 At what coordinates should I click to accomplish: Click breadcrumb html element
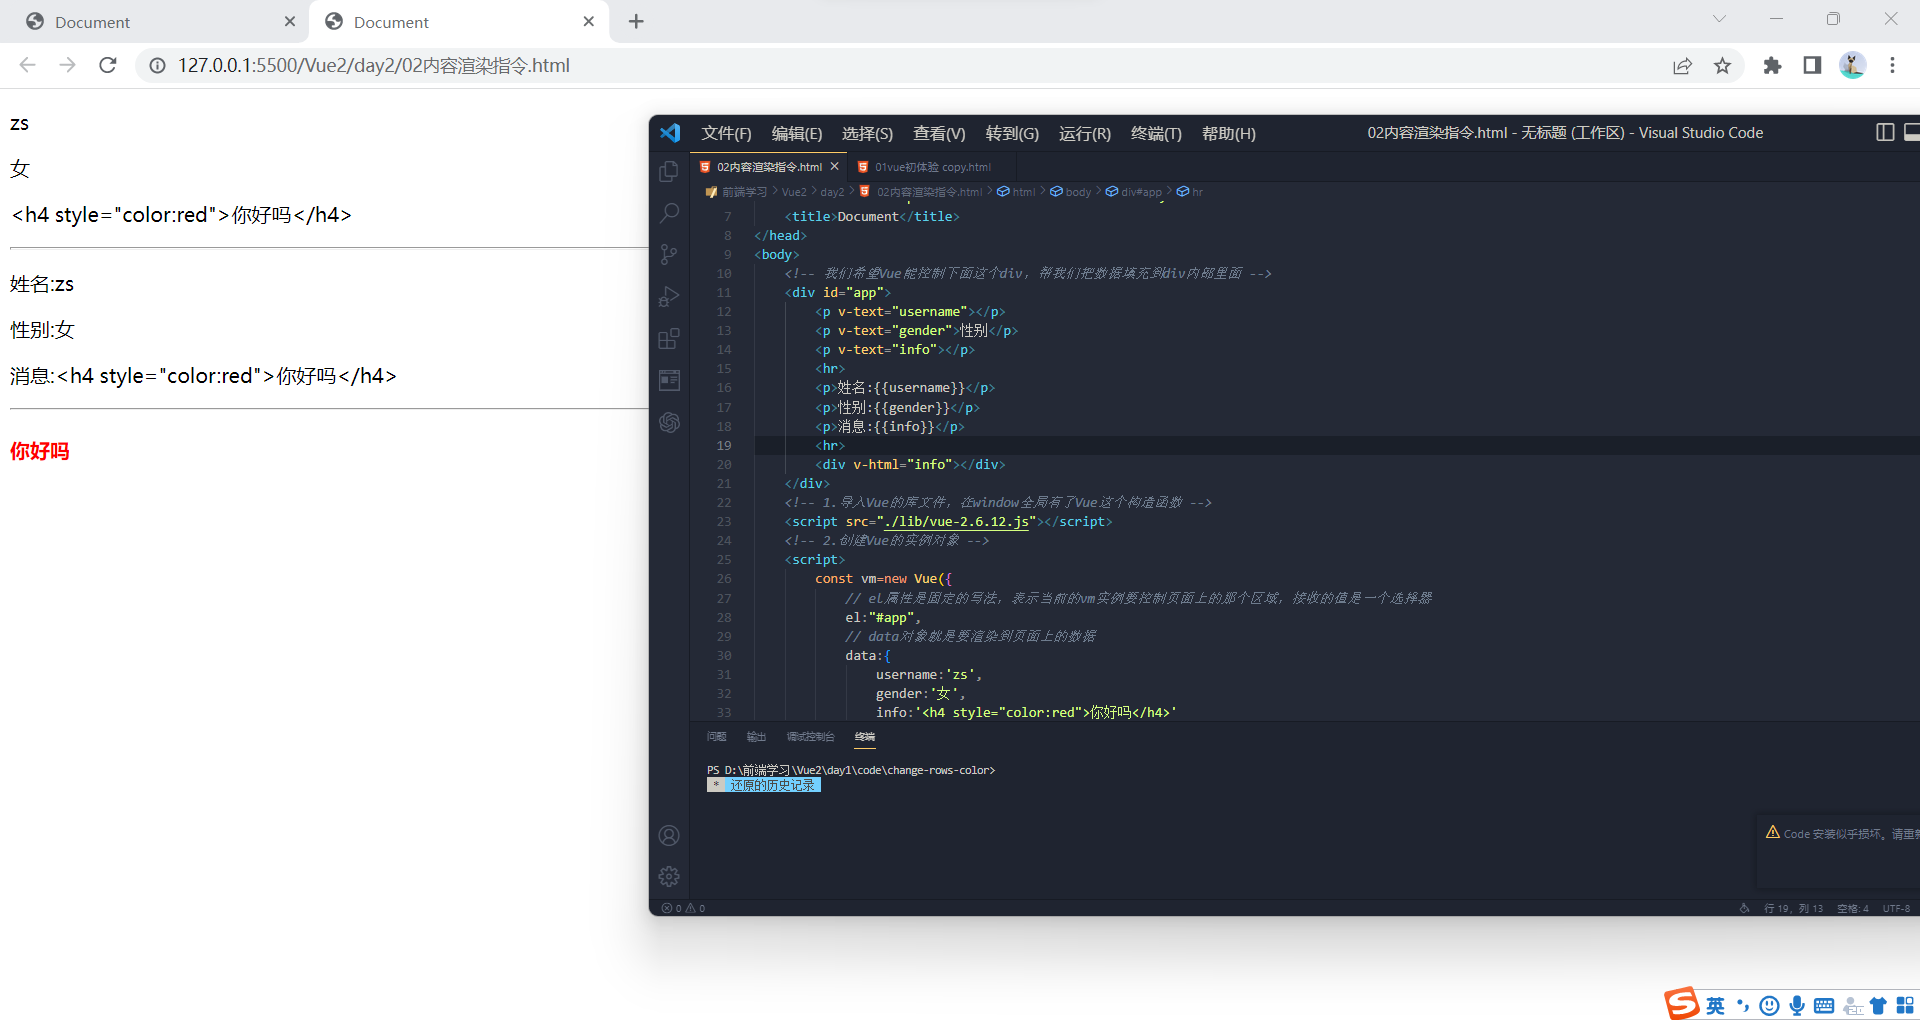(x=1016, y=192)
